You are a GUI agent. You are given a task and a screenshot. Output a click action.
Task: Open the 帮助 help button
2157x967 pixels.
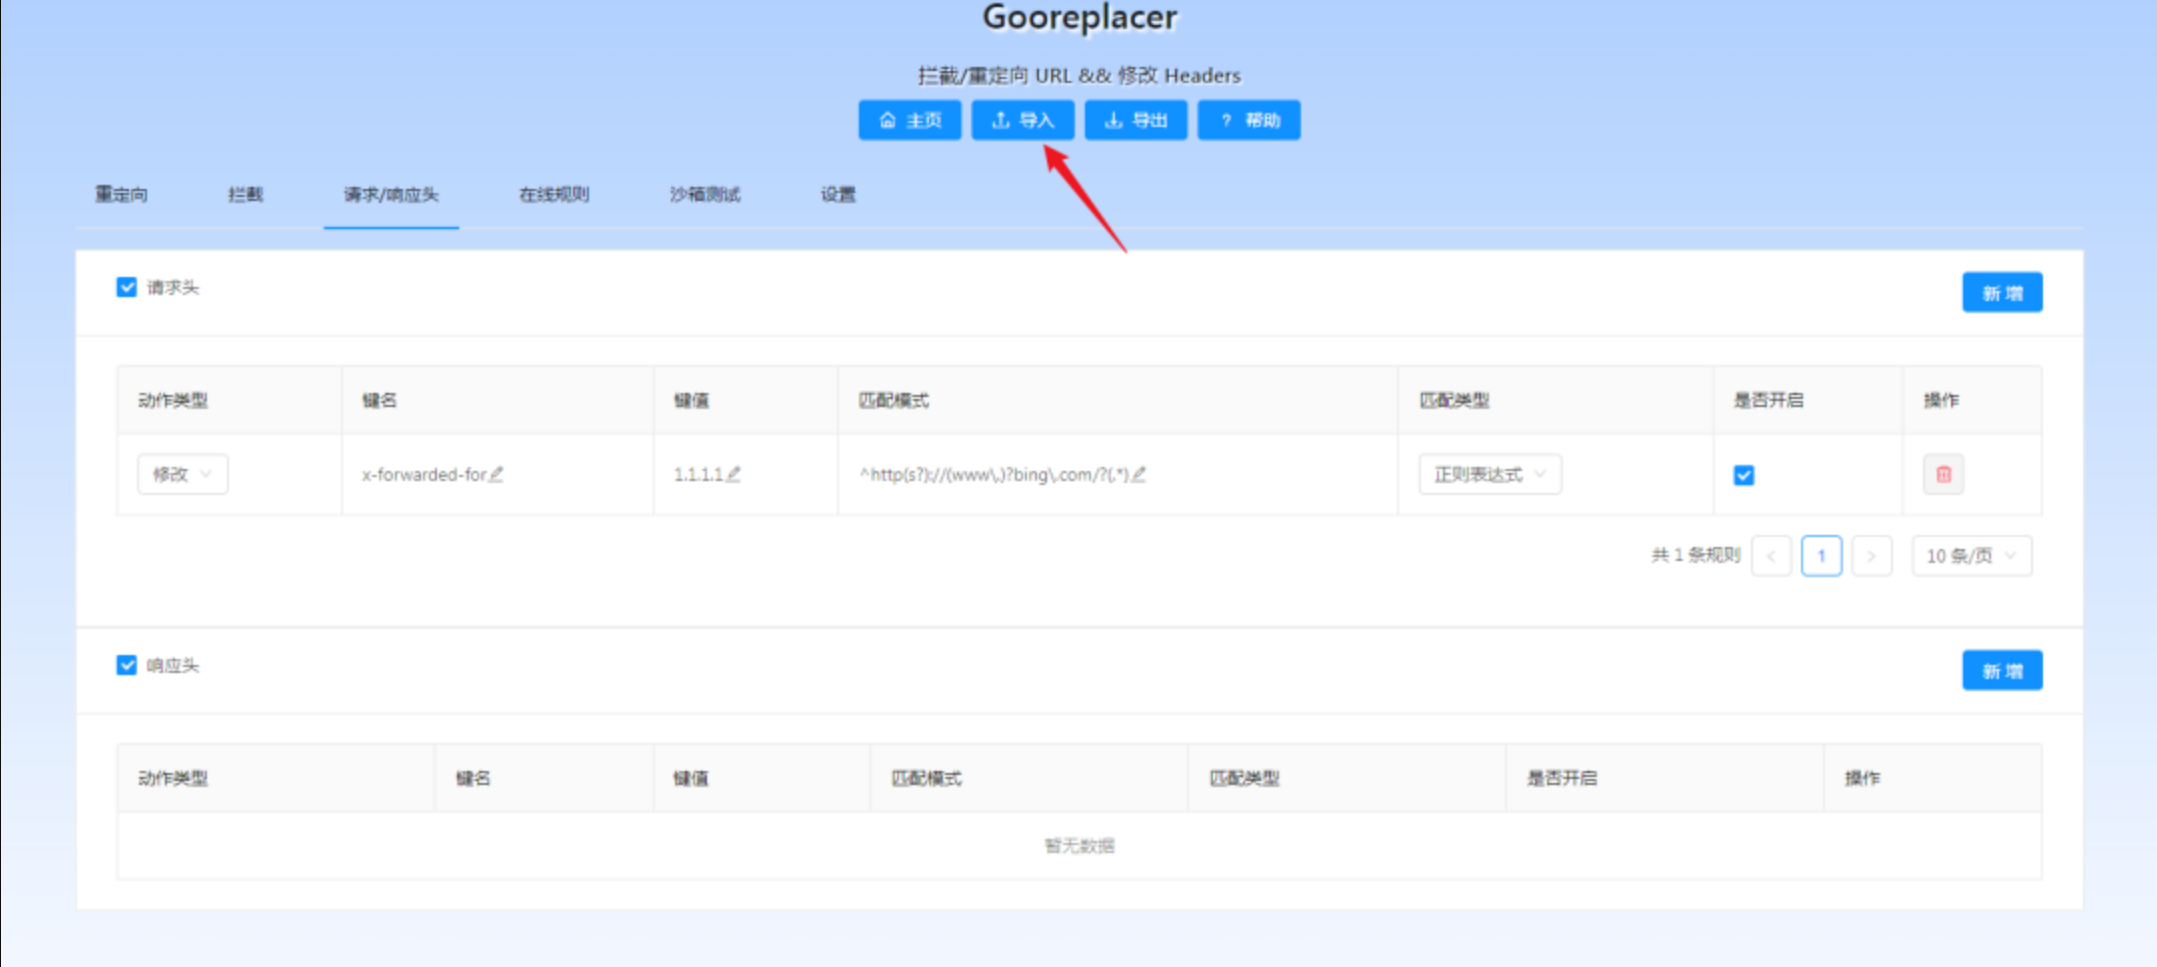[x=1248, y=120]
